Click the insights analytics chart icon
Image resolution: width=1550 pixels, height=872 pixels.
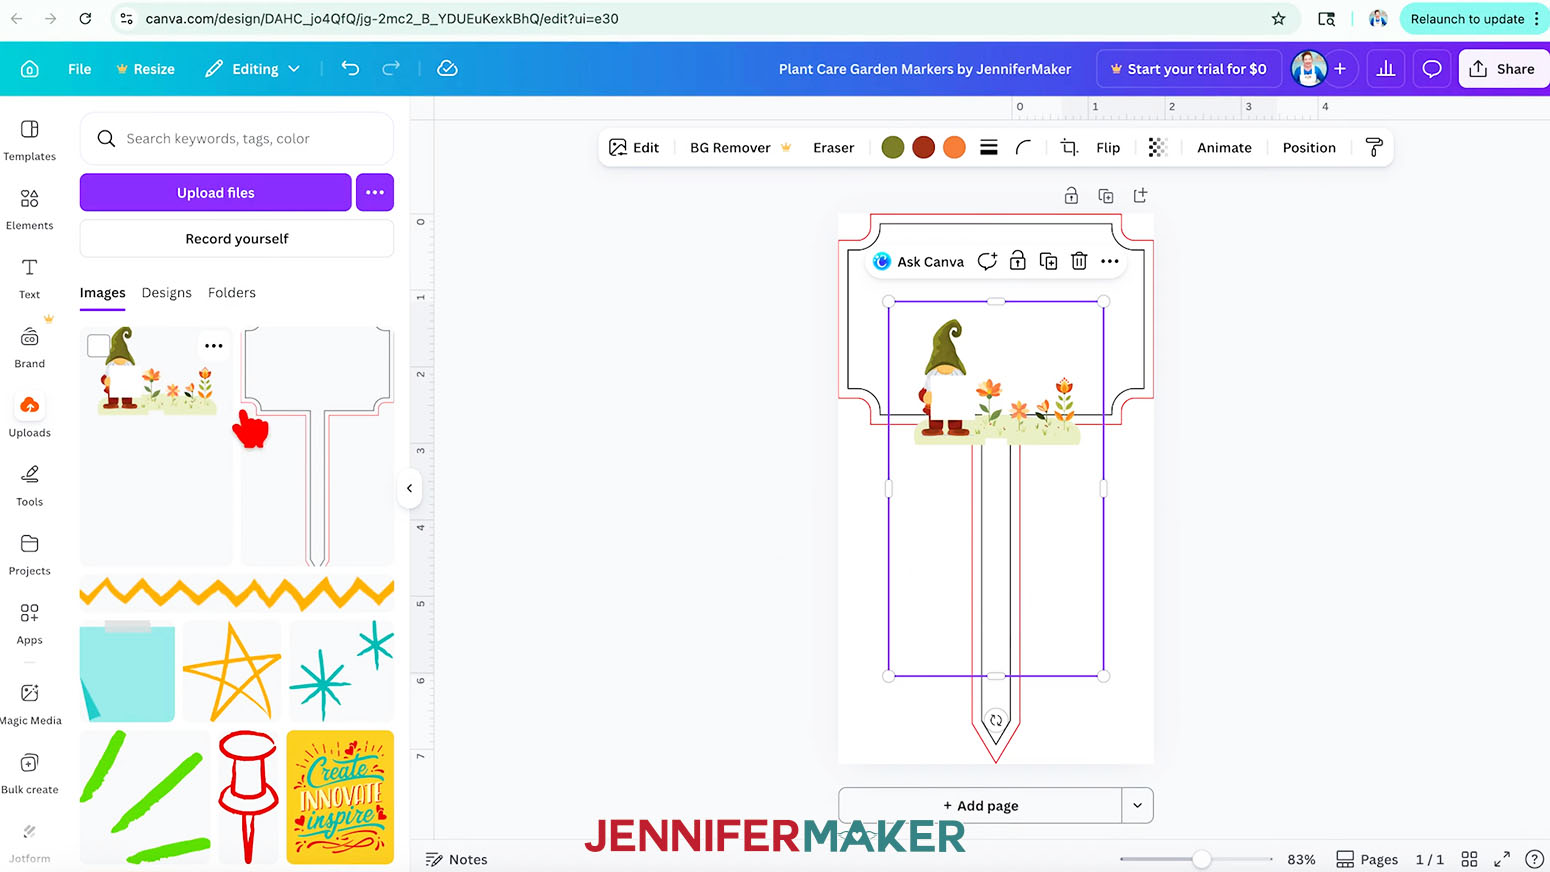(1386, 69)
